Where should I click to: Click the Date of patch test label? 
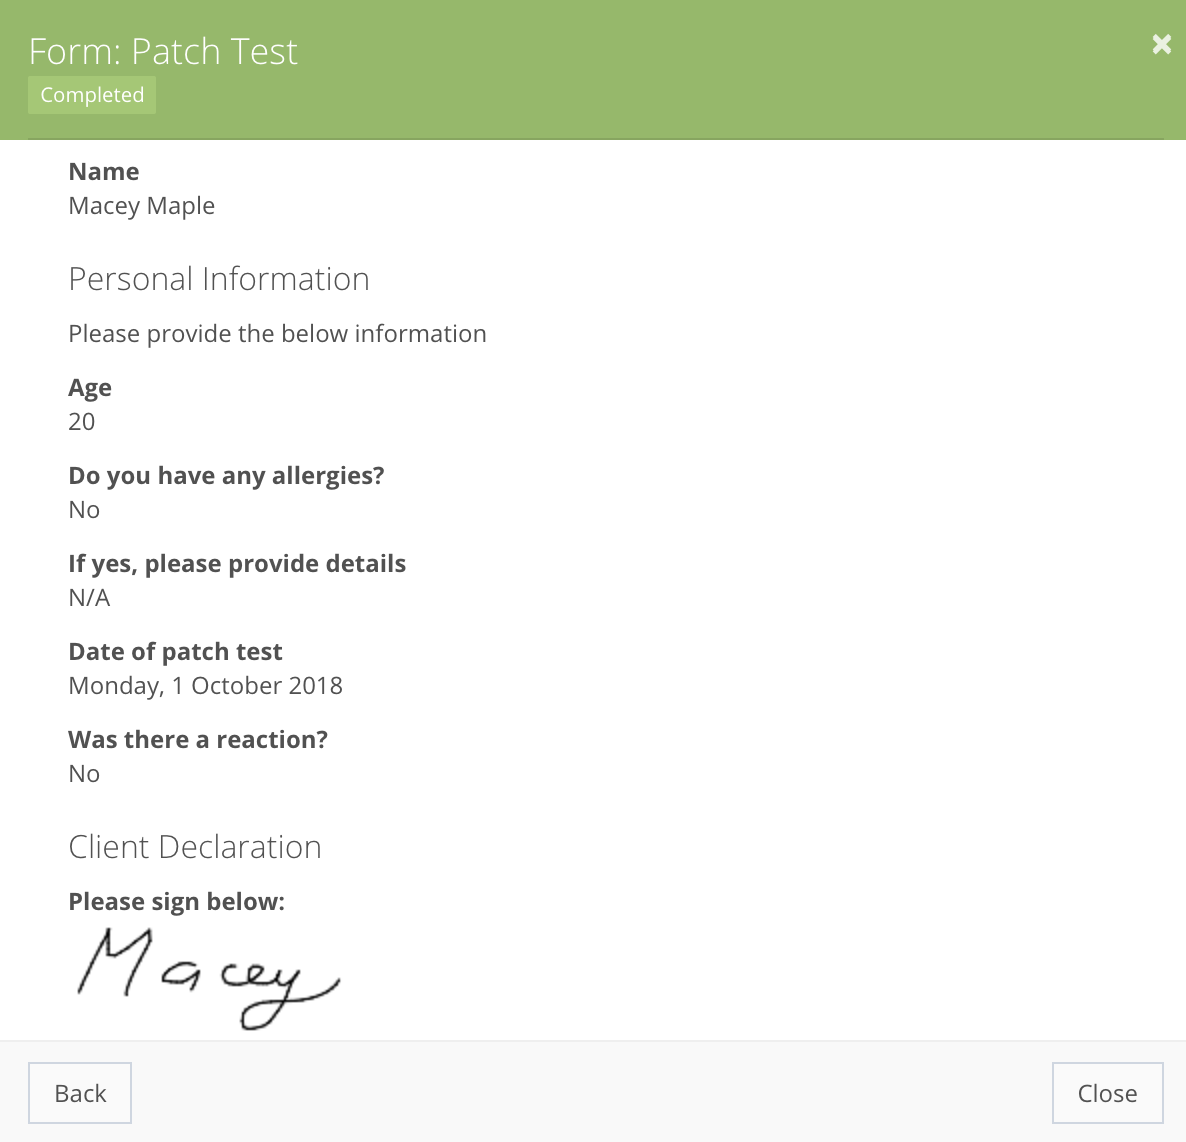point(175,651)
